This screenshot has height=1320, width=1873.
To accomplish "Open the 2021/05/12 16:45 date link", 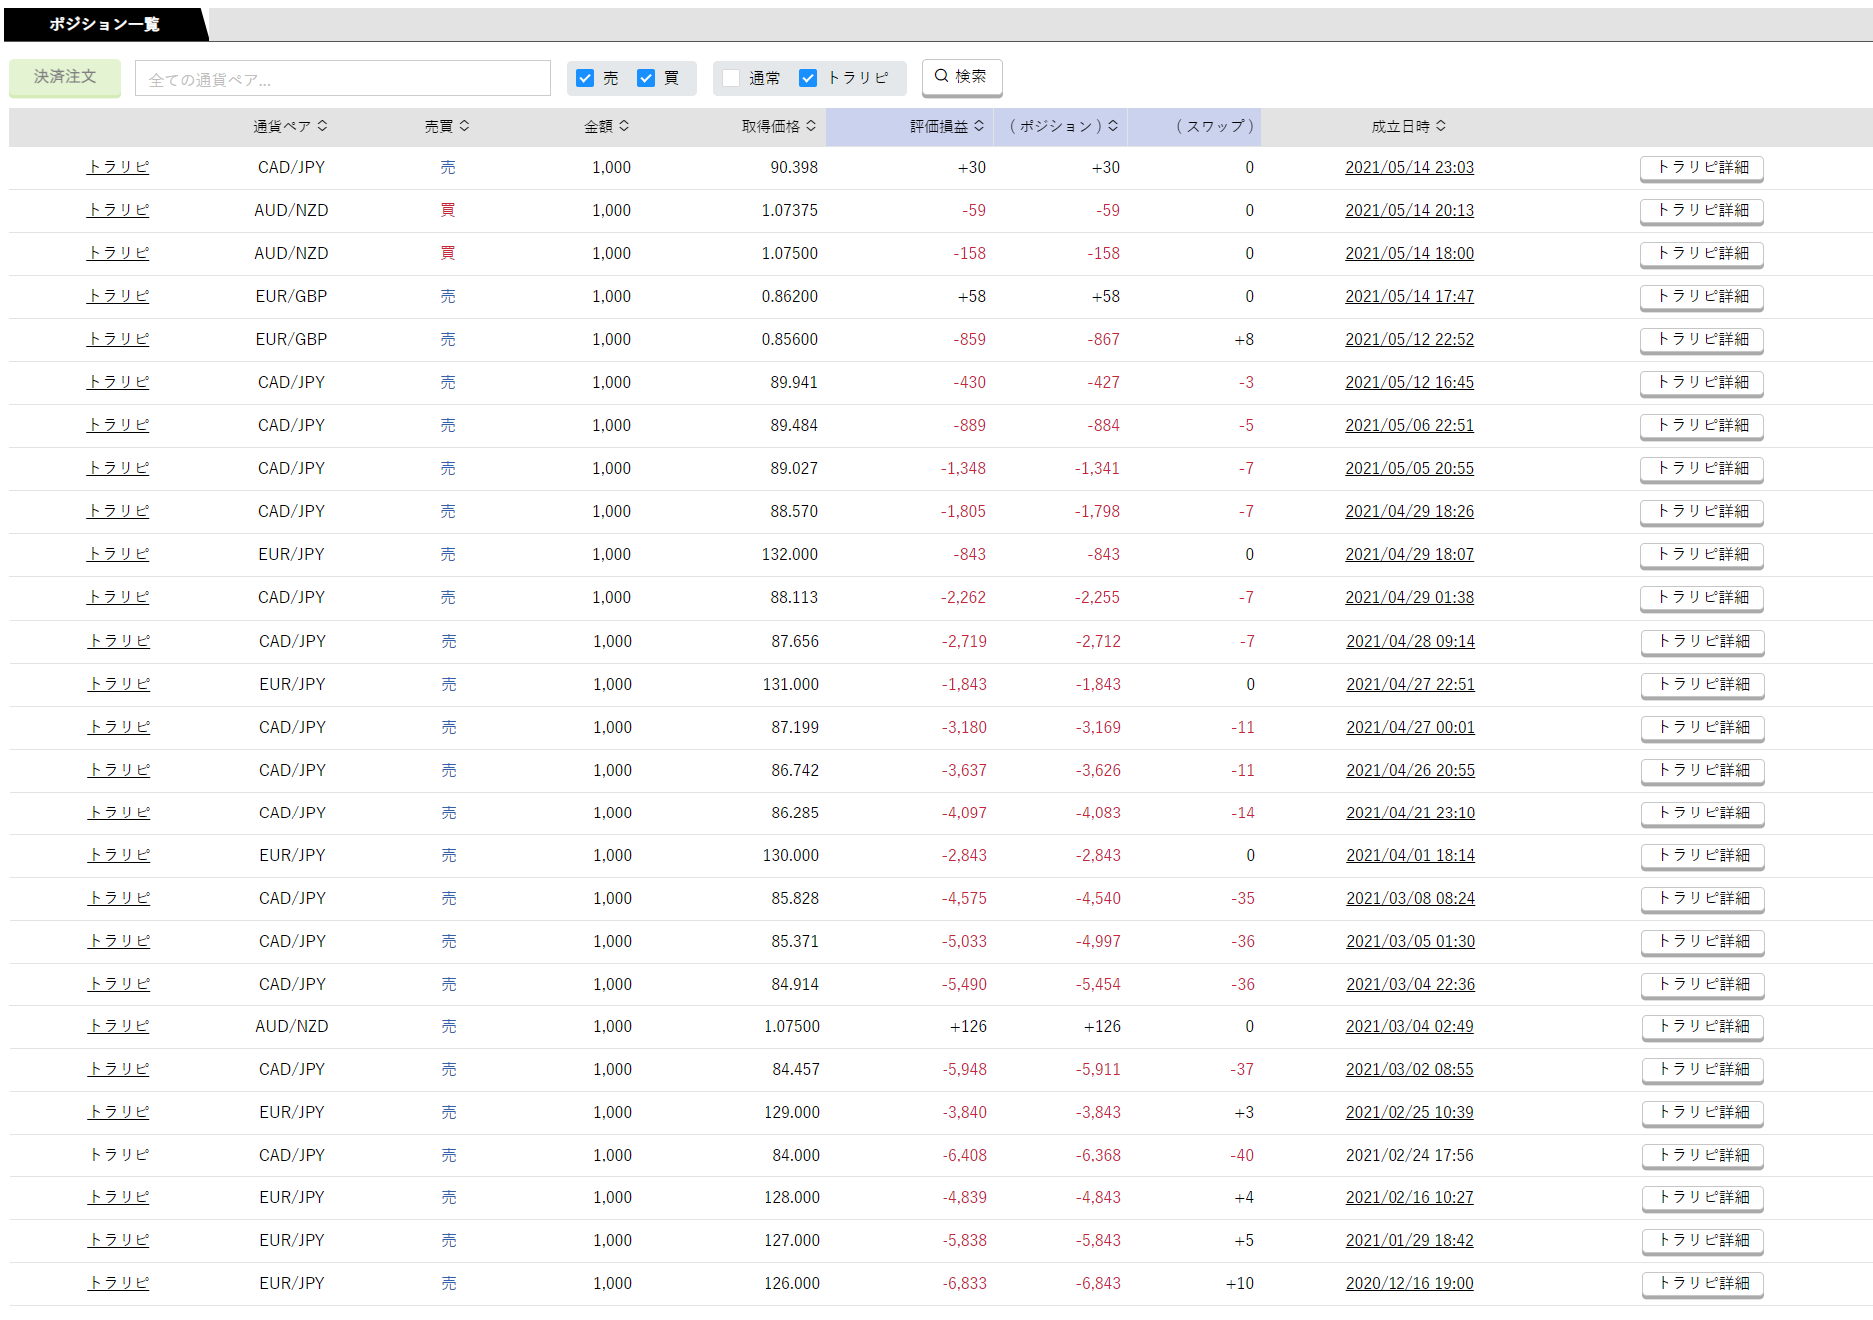I will (x=1409, y=383).
